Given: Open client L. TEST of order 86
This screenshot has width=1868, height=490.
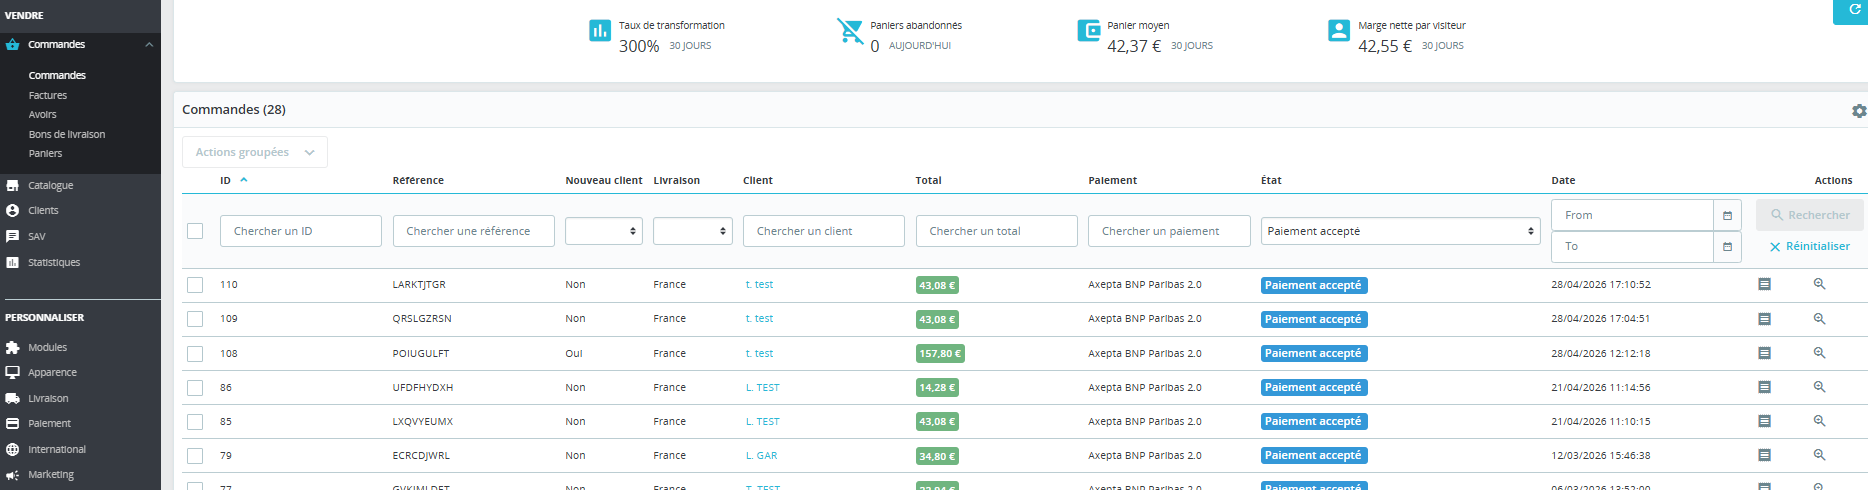Looking at the screenshot, I should pos(762,387).
